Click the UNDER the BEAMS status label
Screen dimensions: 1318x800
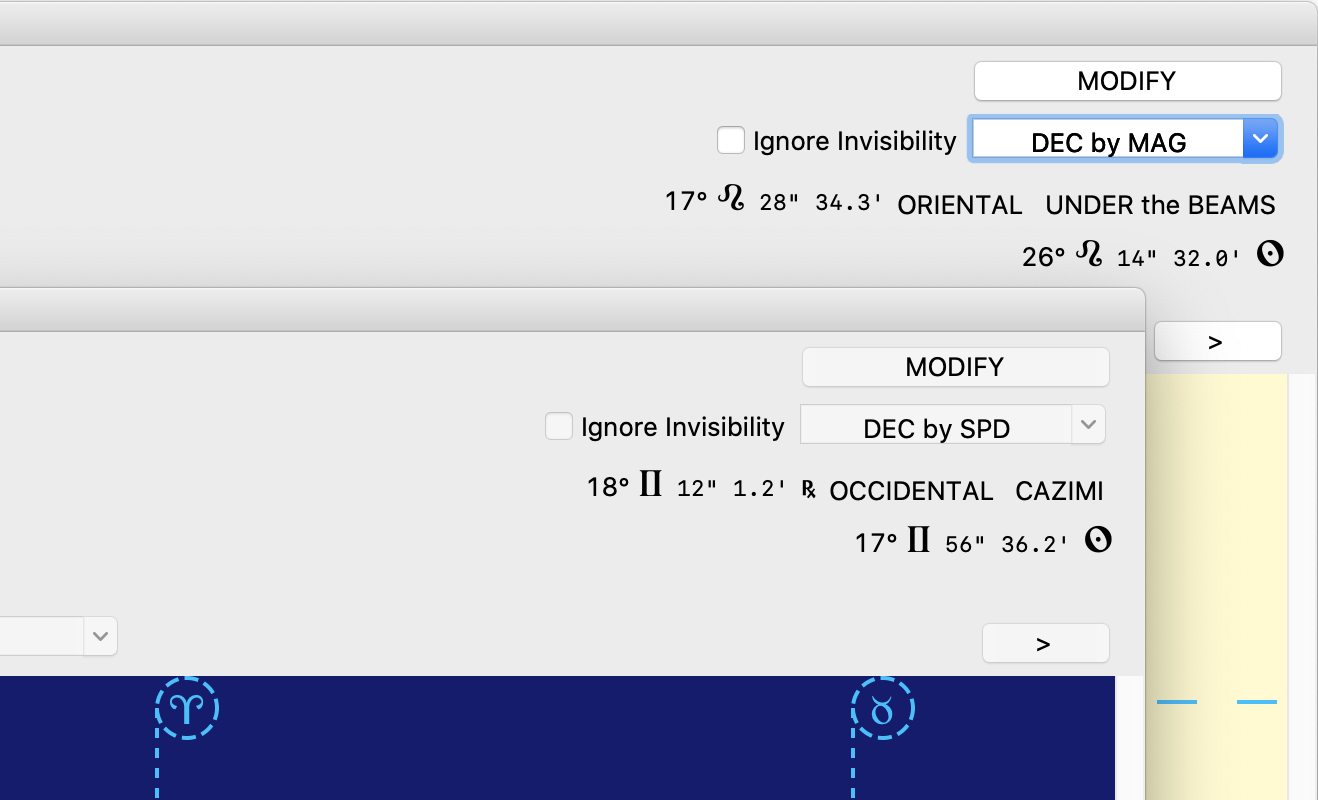click(x=1160, y=205)
